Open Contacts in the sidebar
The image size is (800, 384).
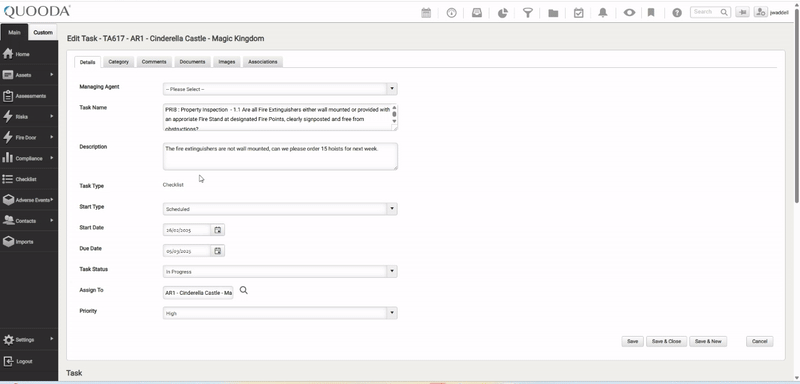click(x=29, y=221)
